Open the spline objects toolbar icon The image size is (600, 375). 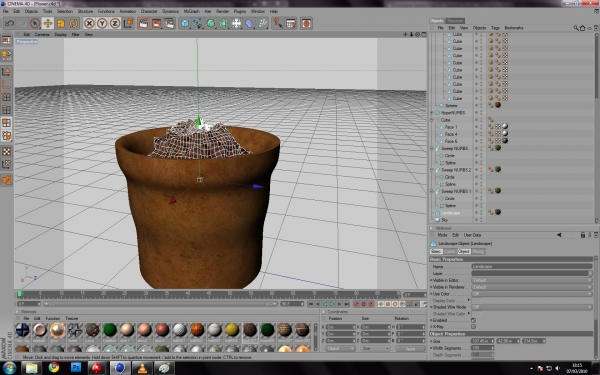[x=198, y=23]
